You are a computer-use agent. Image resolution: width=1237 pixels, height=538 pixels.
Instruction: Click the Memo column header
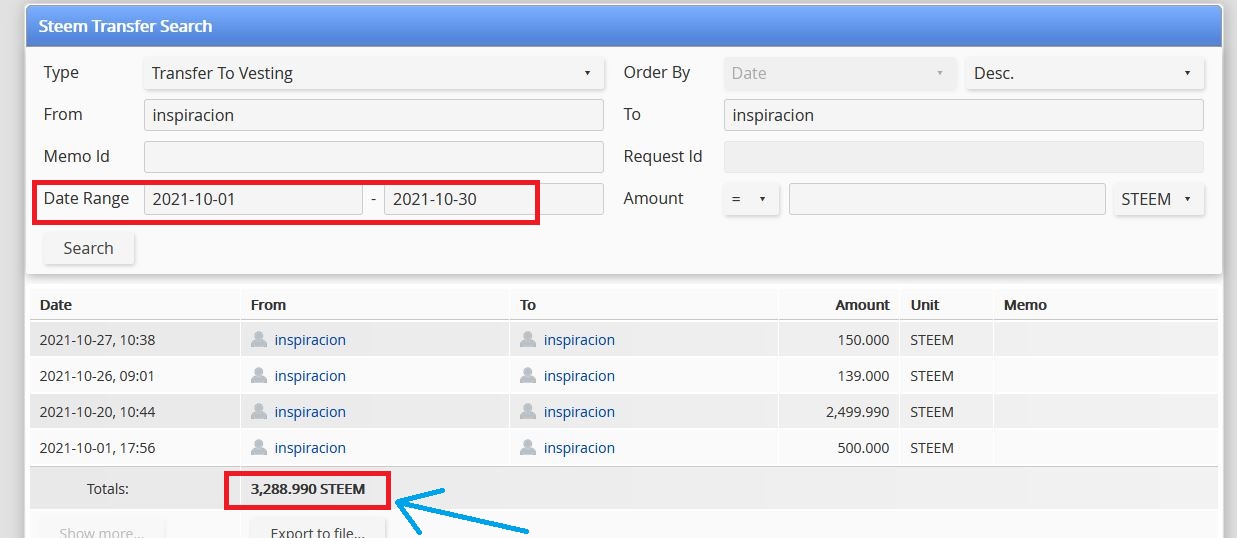point(1025,305)
